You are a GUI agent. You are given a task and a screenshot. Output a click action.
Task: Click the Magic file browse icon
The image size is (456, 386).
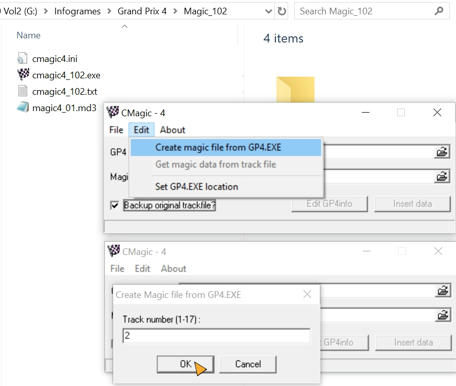point(442,176)
